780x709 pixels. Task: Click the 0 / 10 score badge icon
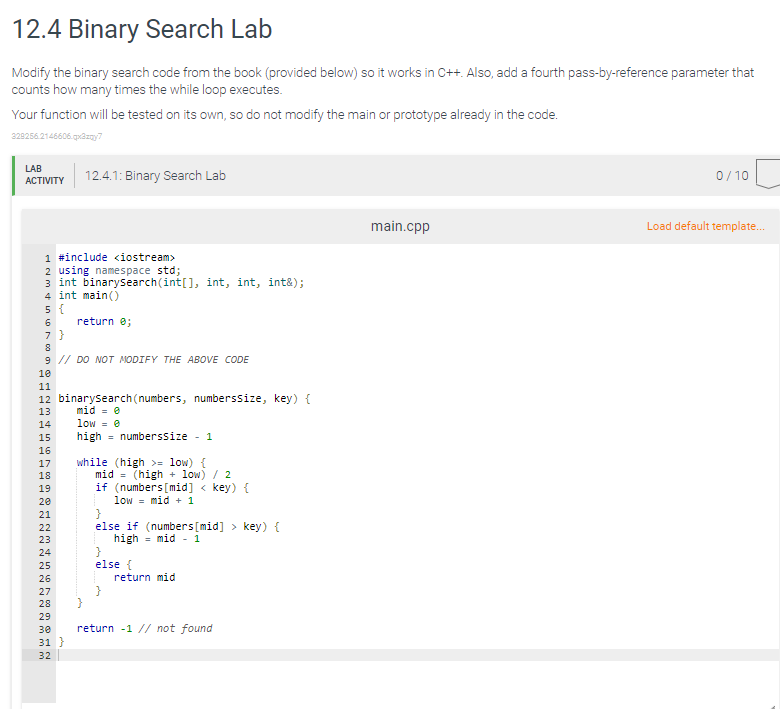click(768, 174)
